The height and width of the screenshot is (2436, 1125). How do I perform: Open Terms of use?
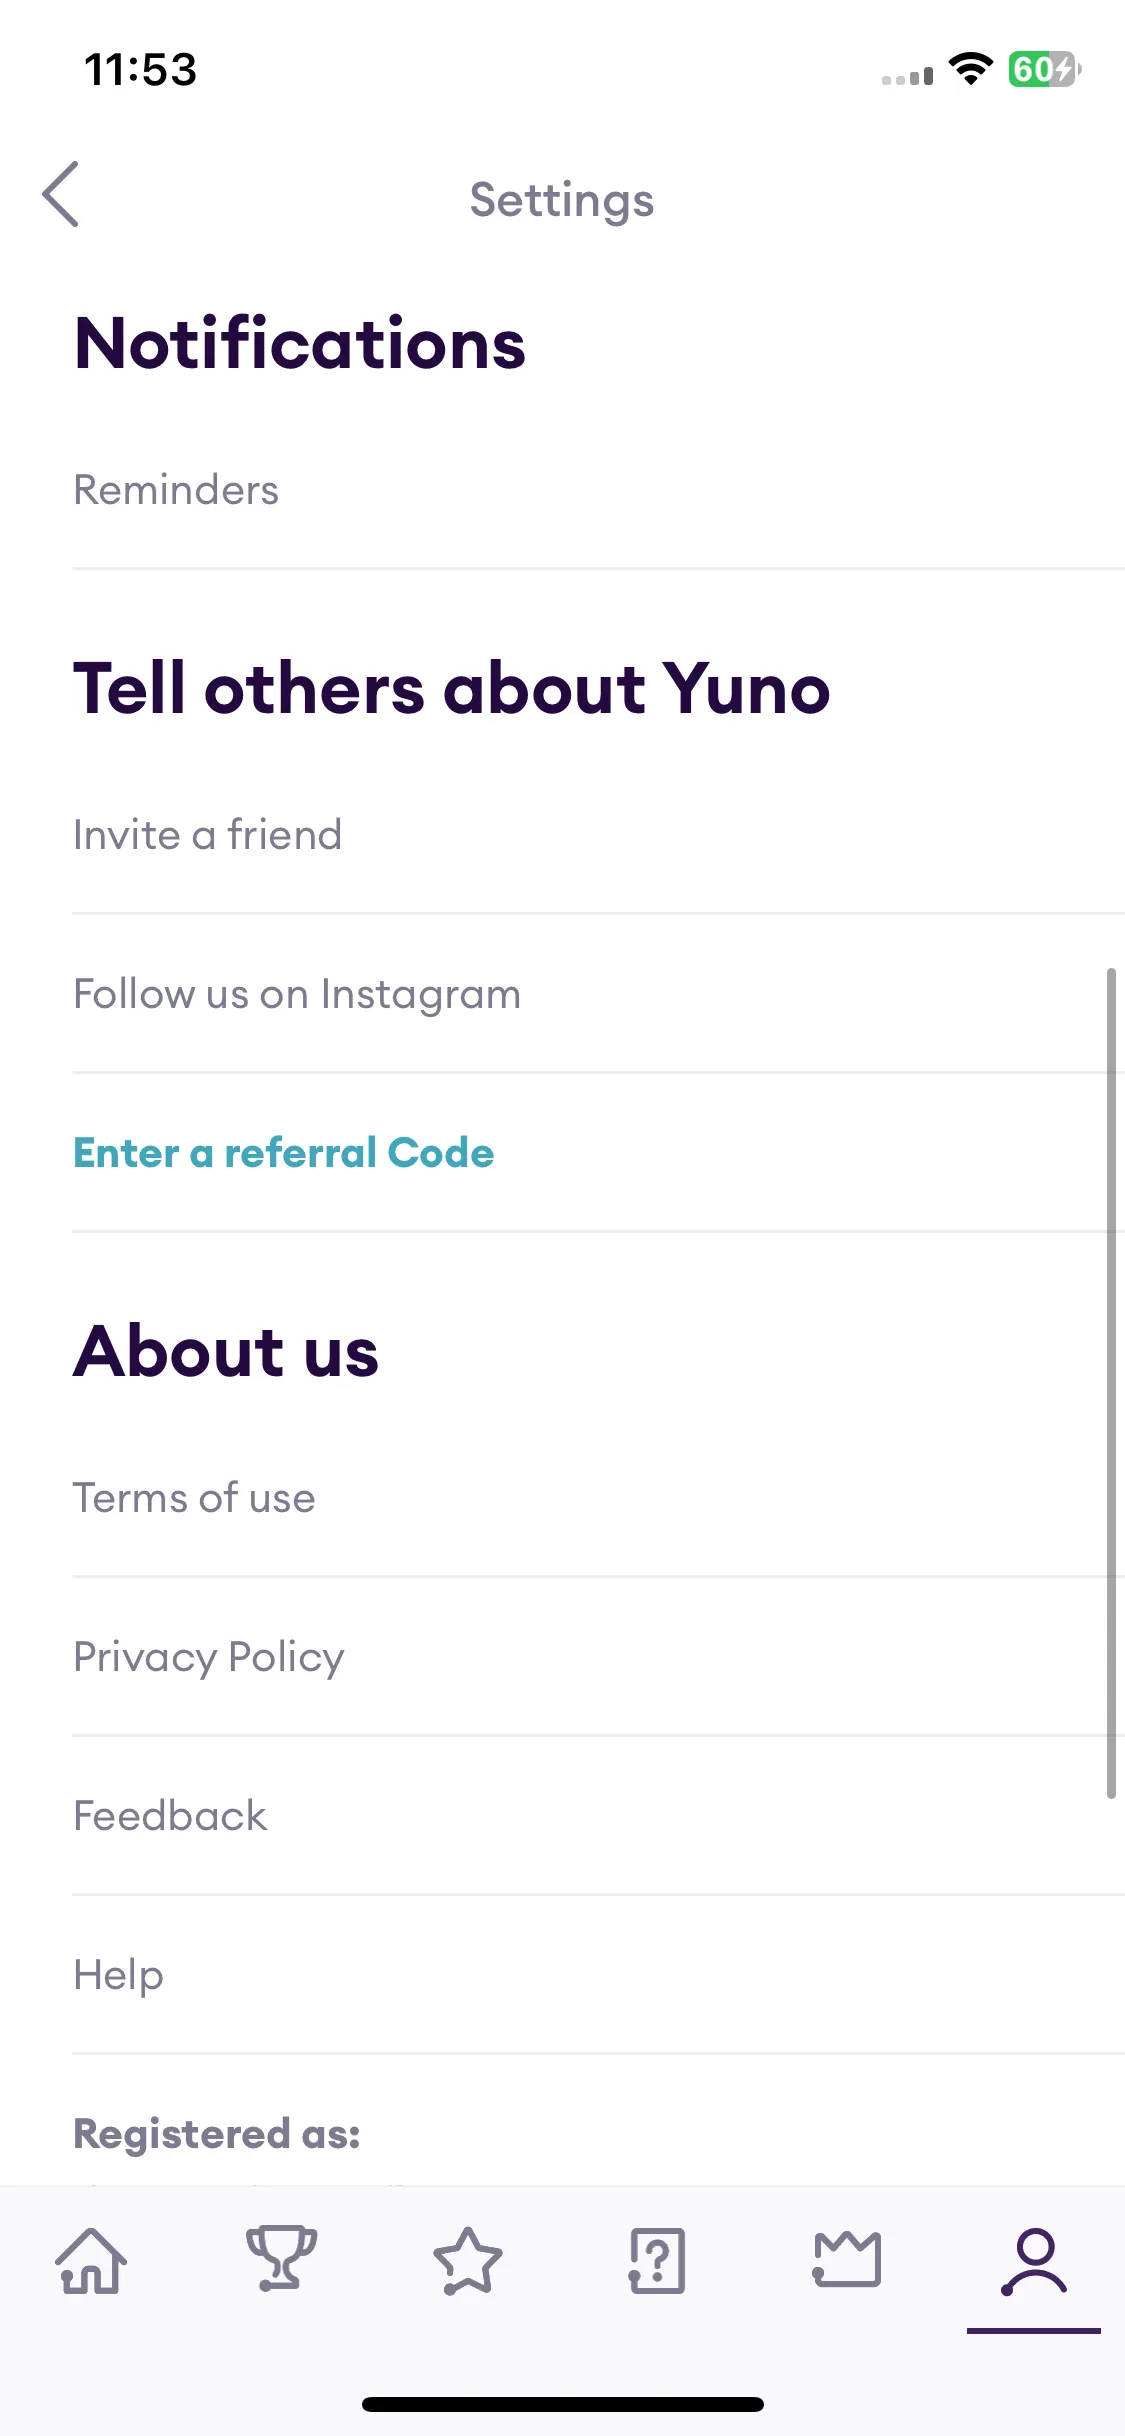tap(598, 1498)
